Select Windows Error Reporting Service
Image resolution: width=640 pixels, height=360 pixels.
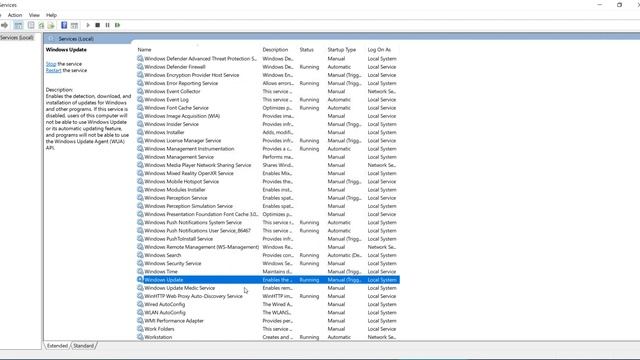(x=181, y=83)
